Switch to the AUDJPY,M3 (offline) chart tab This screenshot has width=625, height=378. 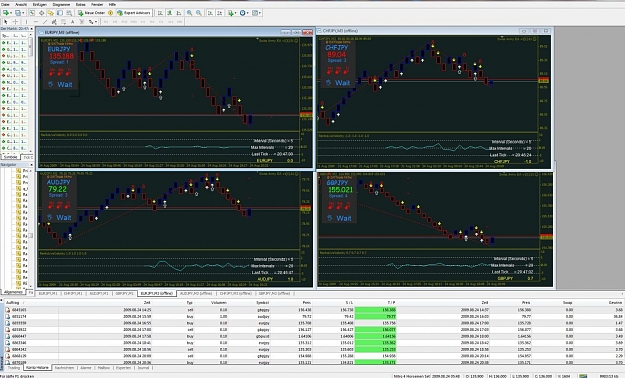coord(195,293)
